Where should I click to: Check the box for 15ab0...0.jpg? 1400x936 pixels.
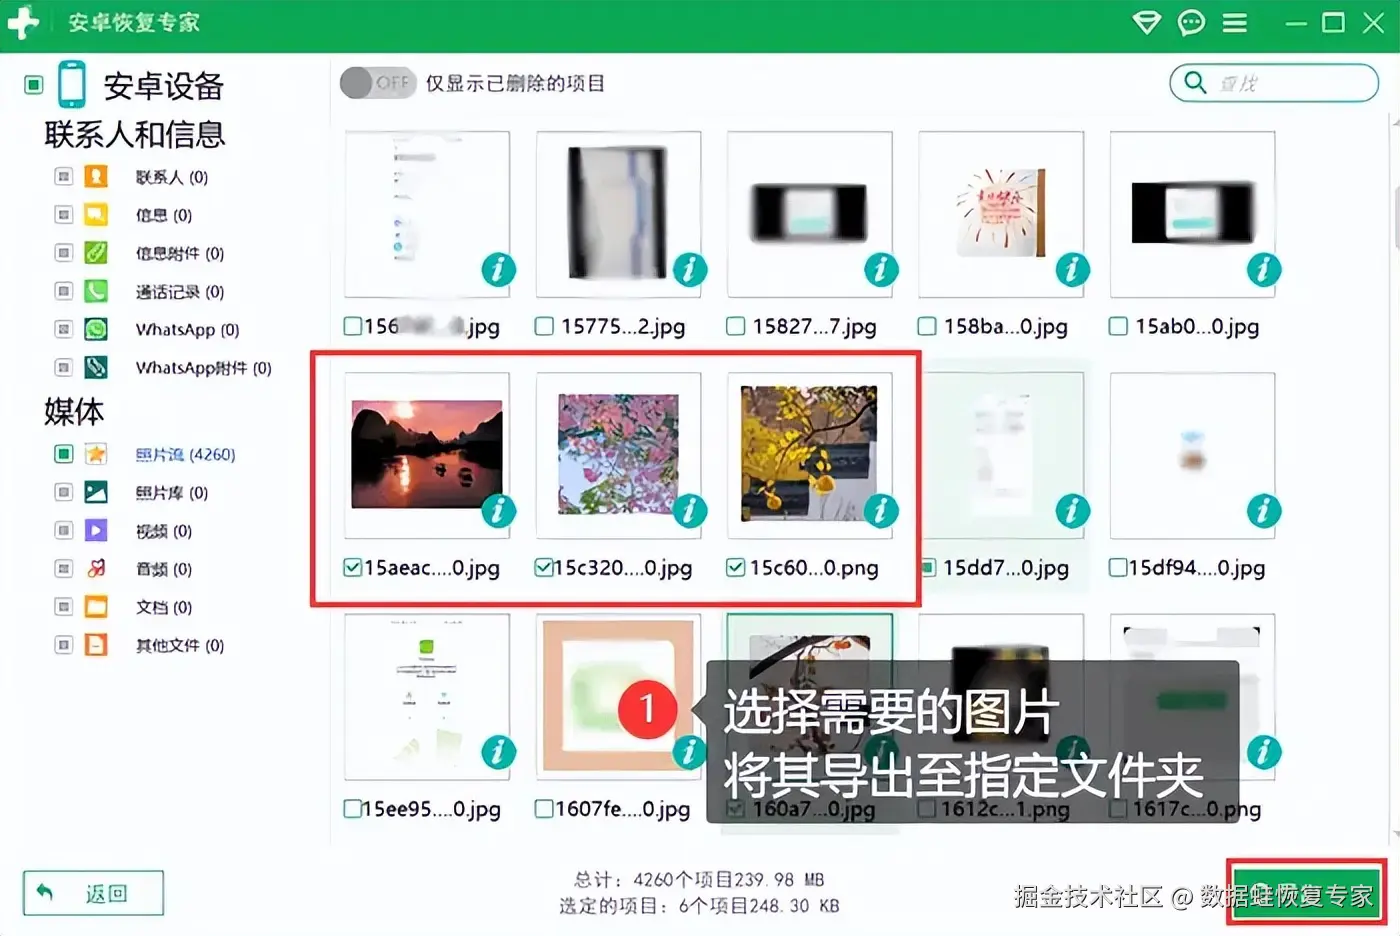coord(1118,326)
